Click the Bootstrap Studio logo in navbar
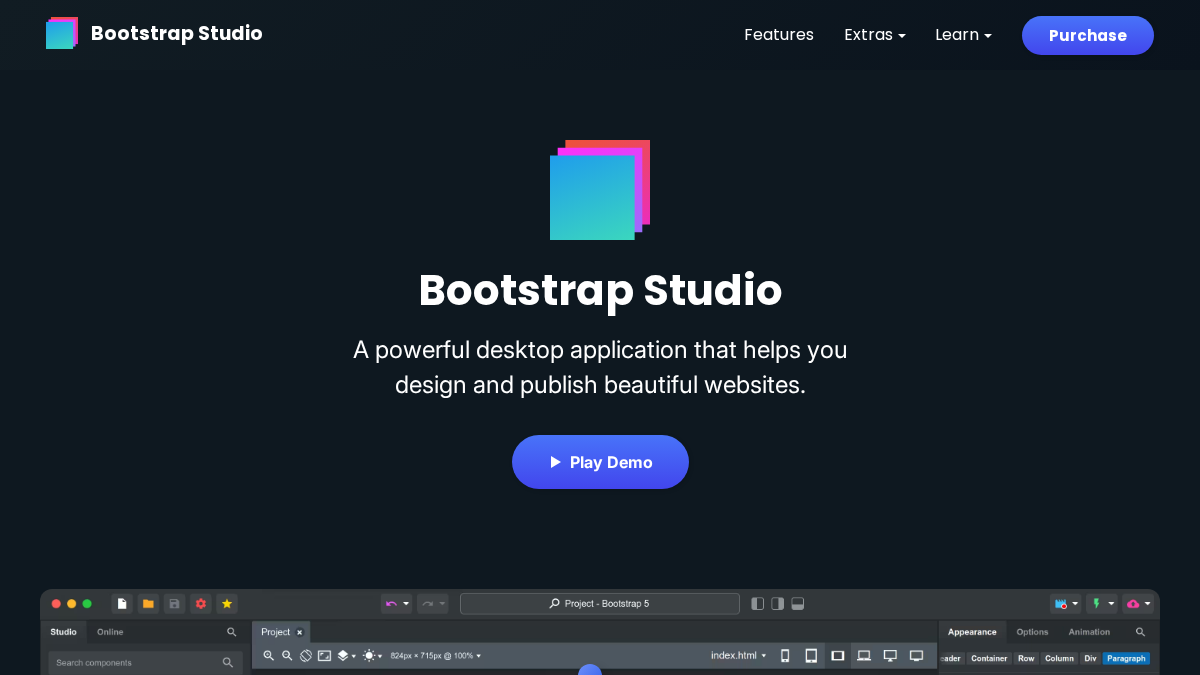 point(62,33)
